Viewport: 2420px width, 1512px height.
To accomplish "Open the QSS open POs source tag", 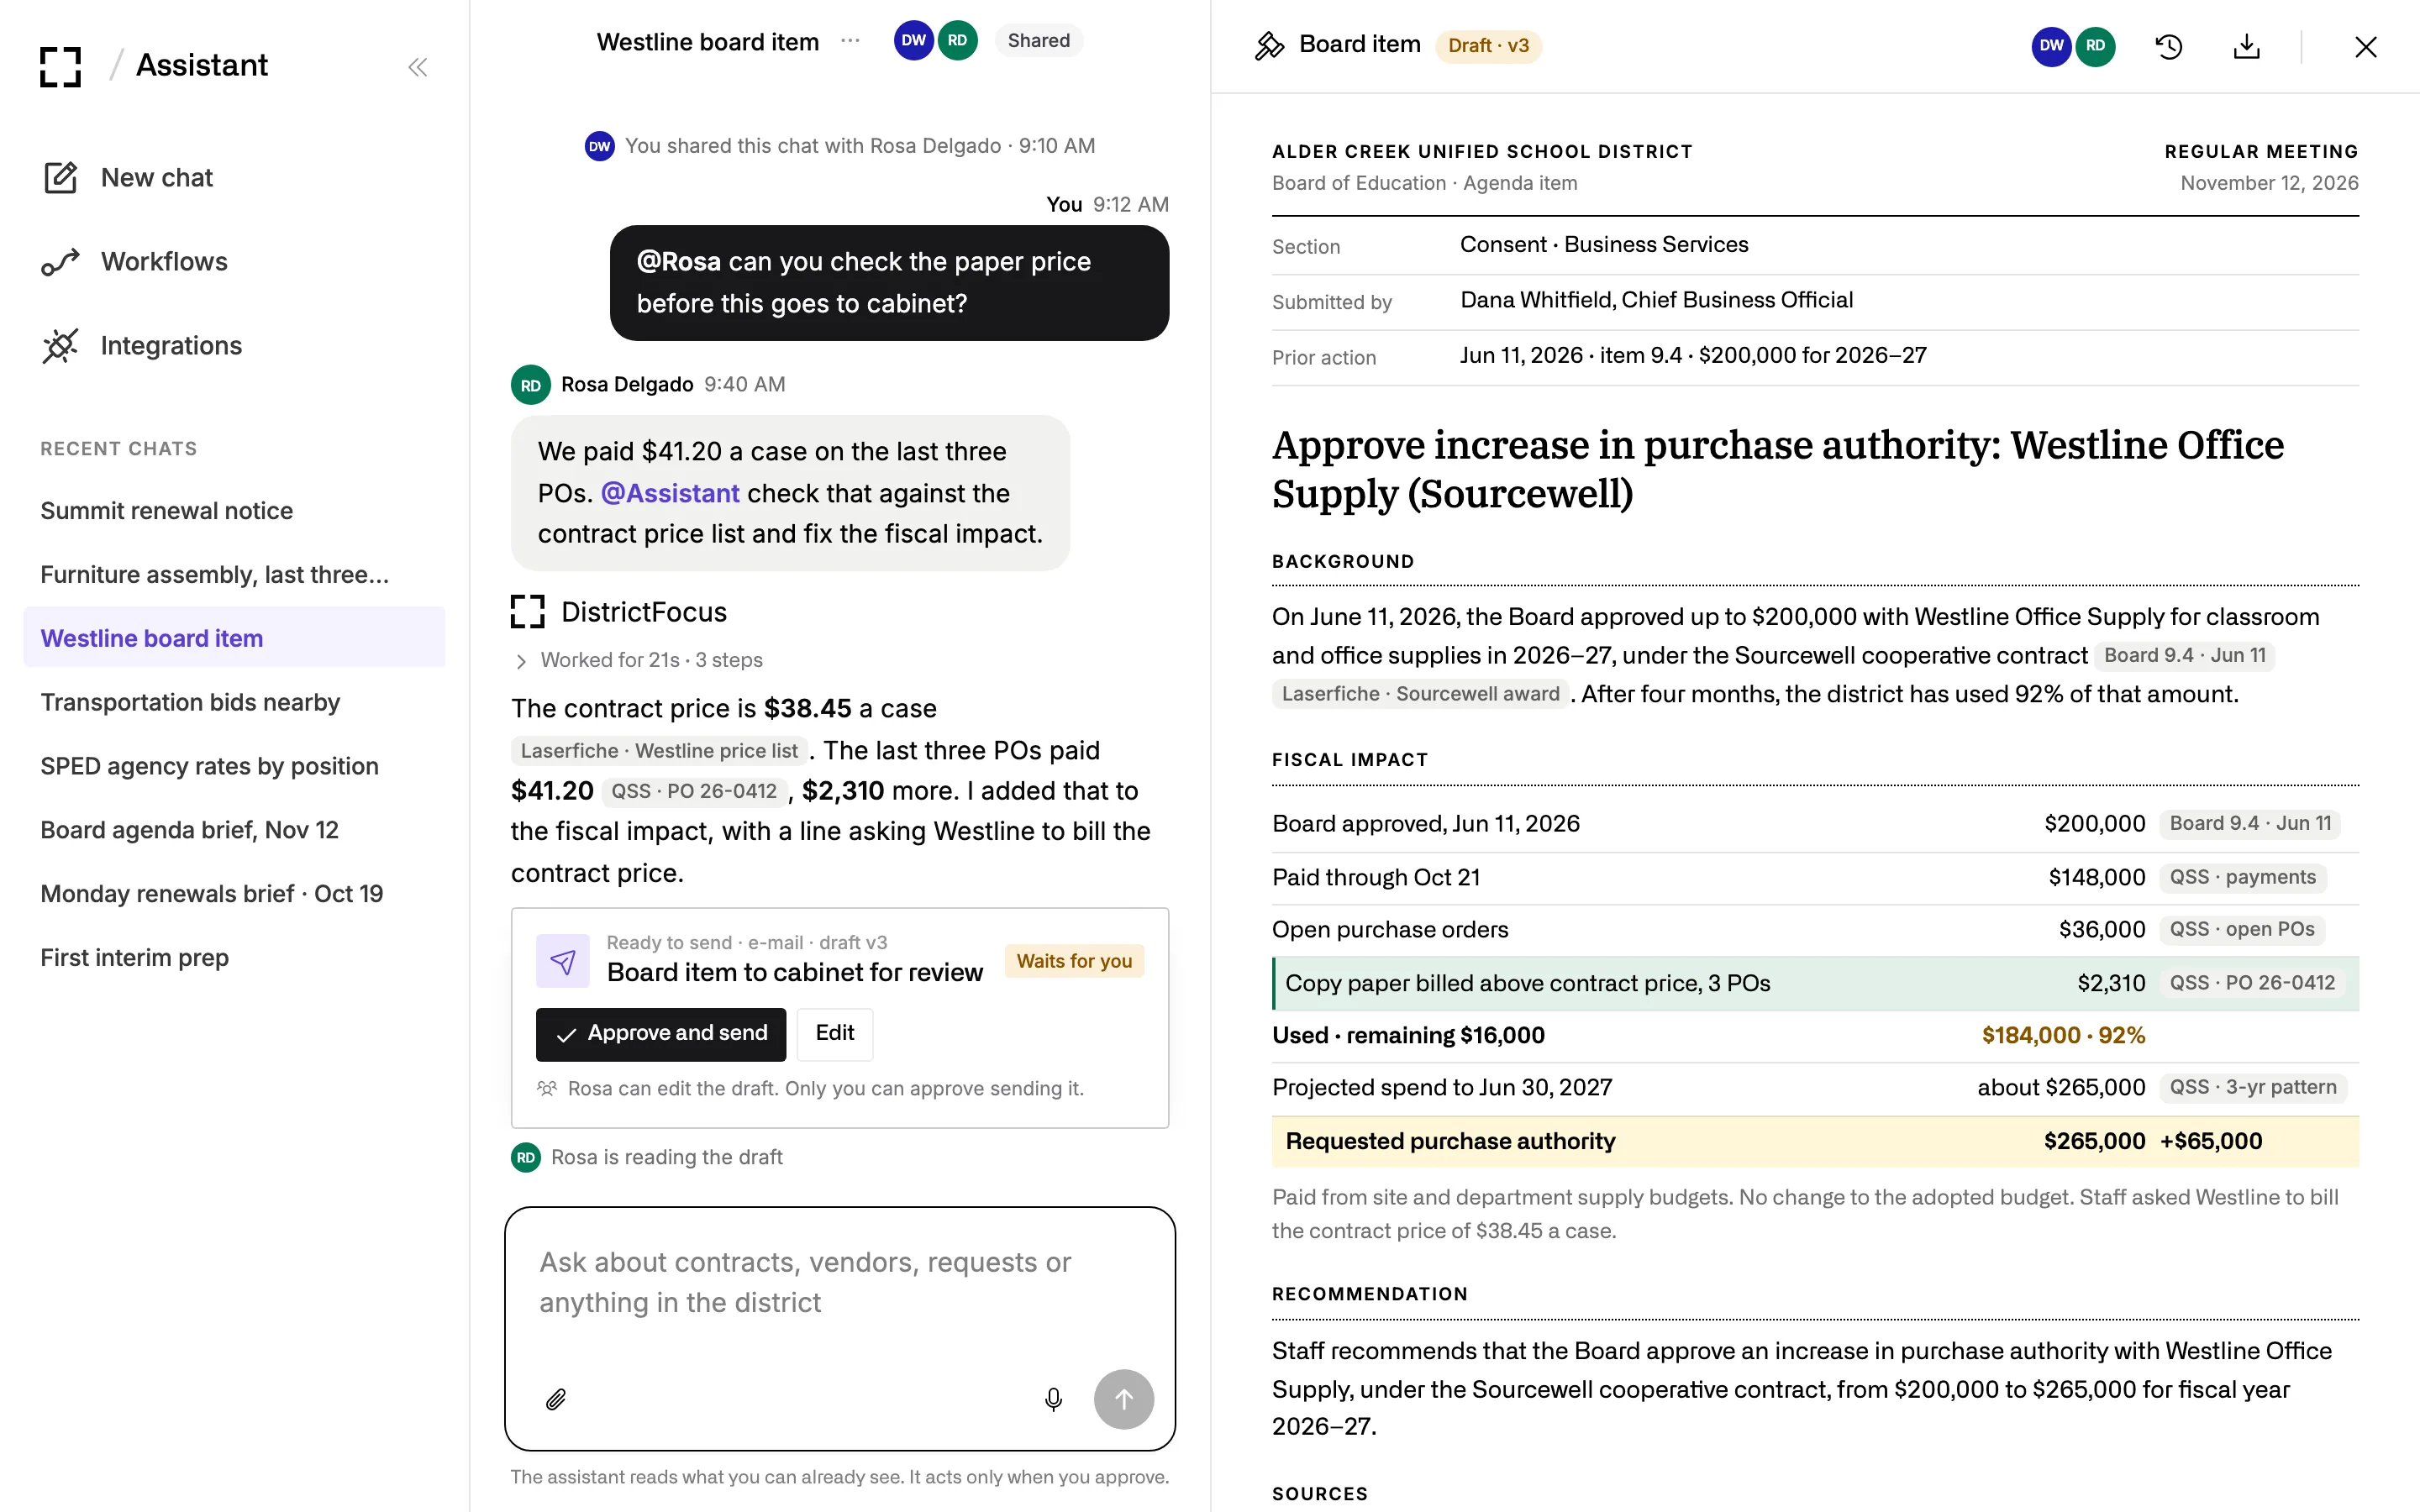I will click(x=2242, y=929).
